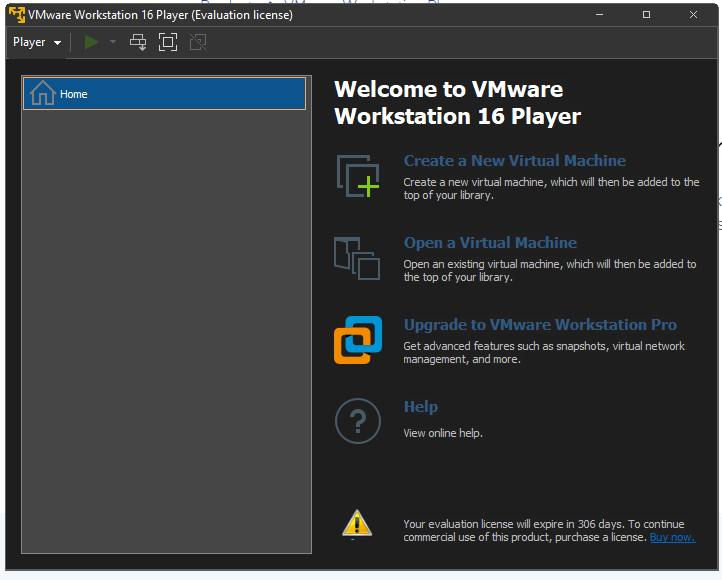Click the house icon next to Home
This screenshot has width=722, height=580.
coord(42,93)
